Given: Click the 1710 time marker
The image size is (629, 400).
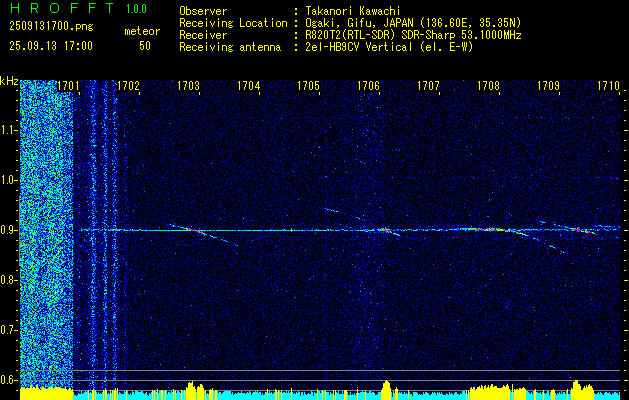Looking at the screenshot, I should tap(609, 86).
